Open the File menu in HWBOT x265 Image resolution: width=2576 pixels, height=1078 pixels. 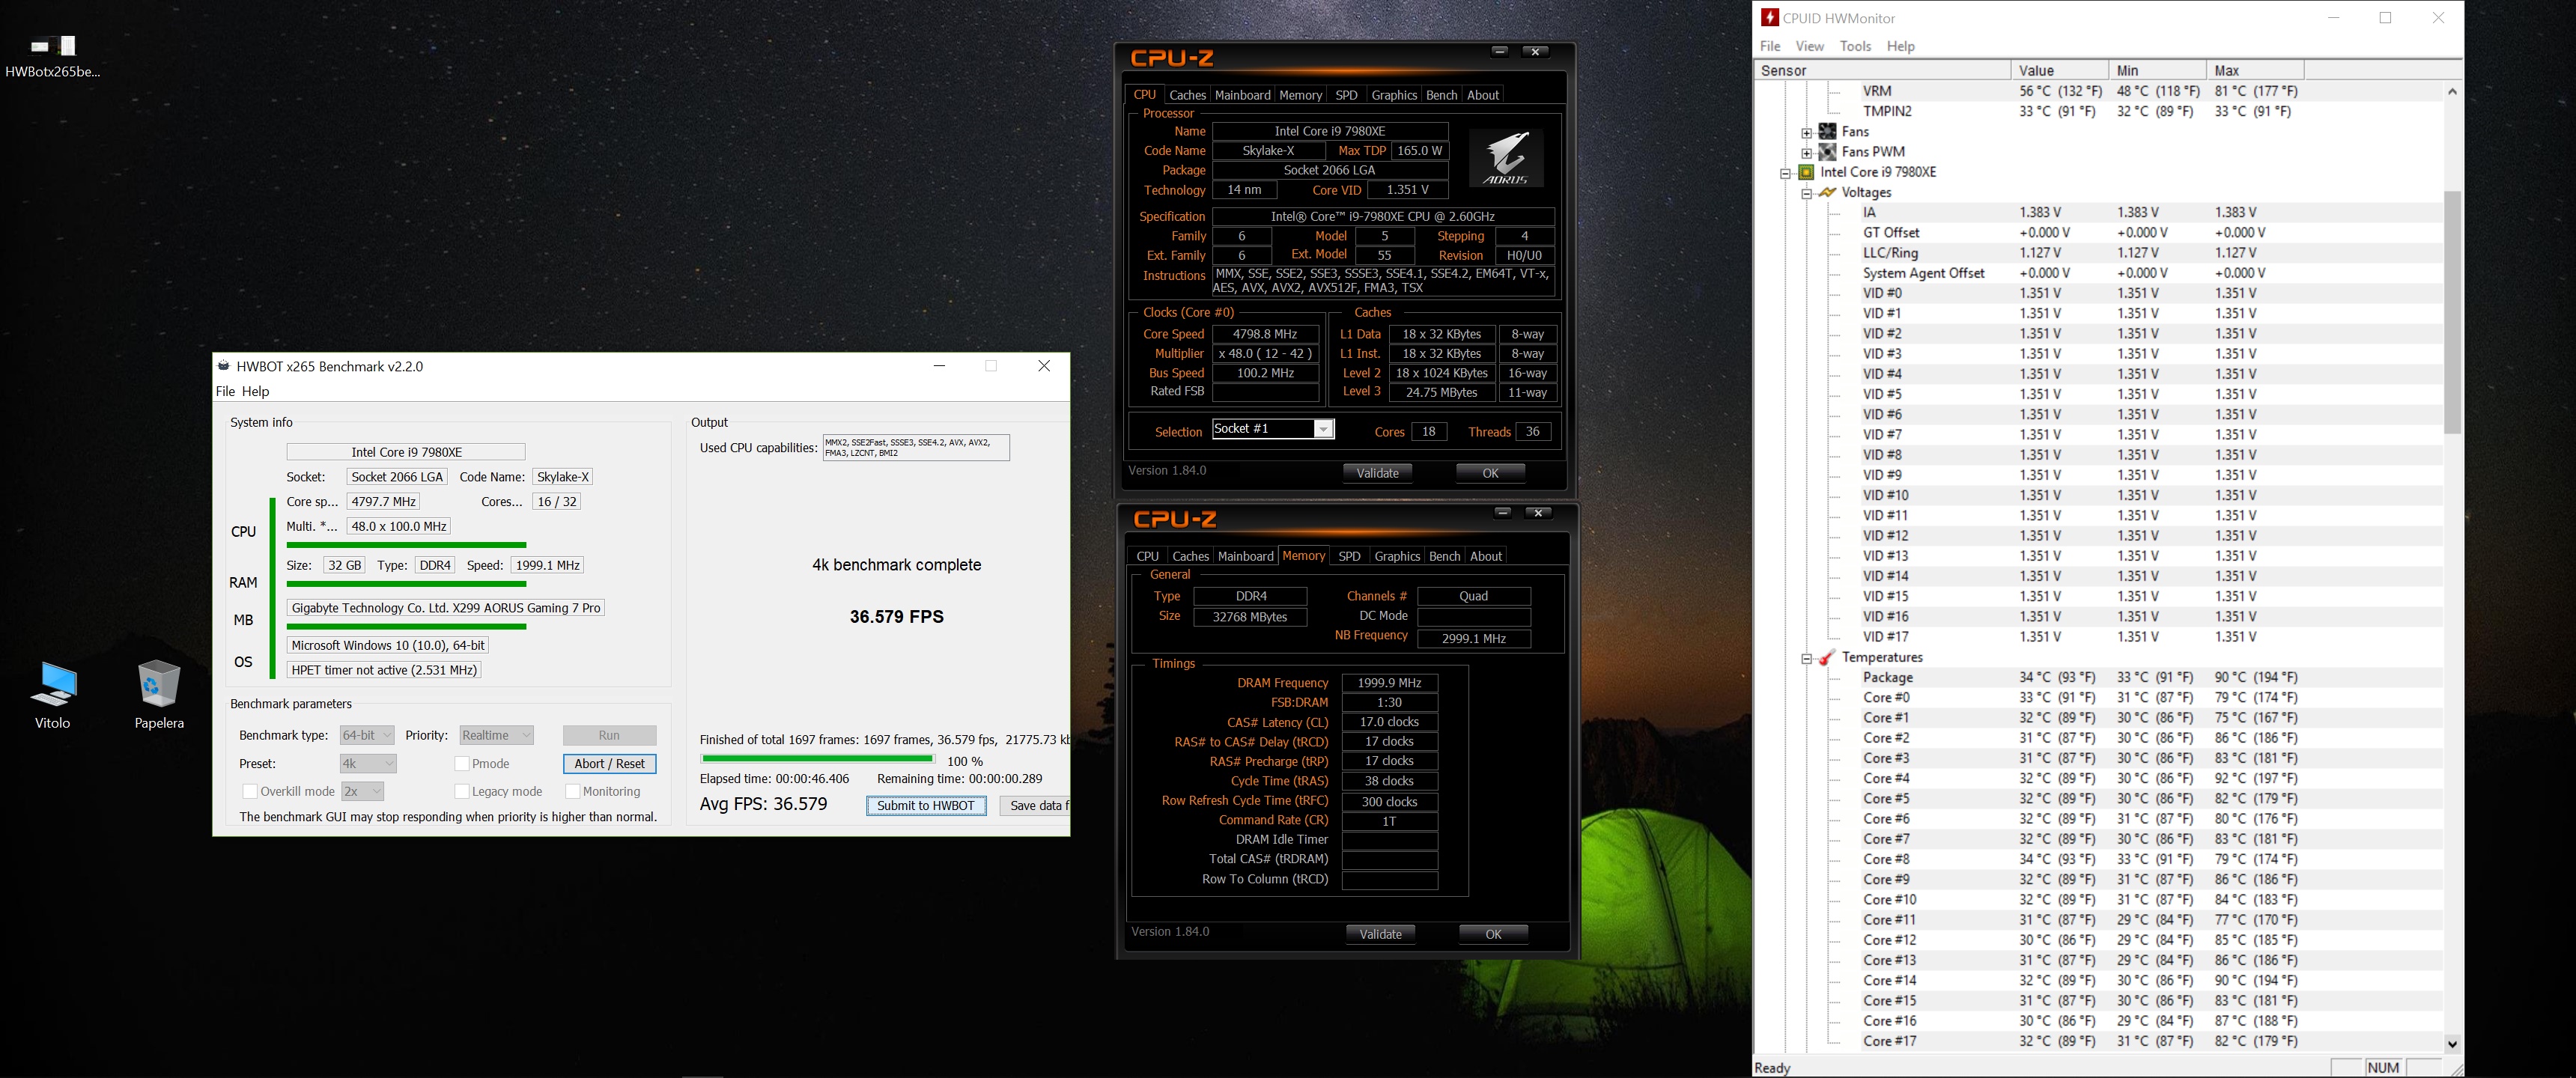click(225, 391)
